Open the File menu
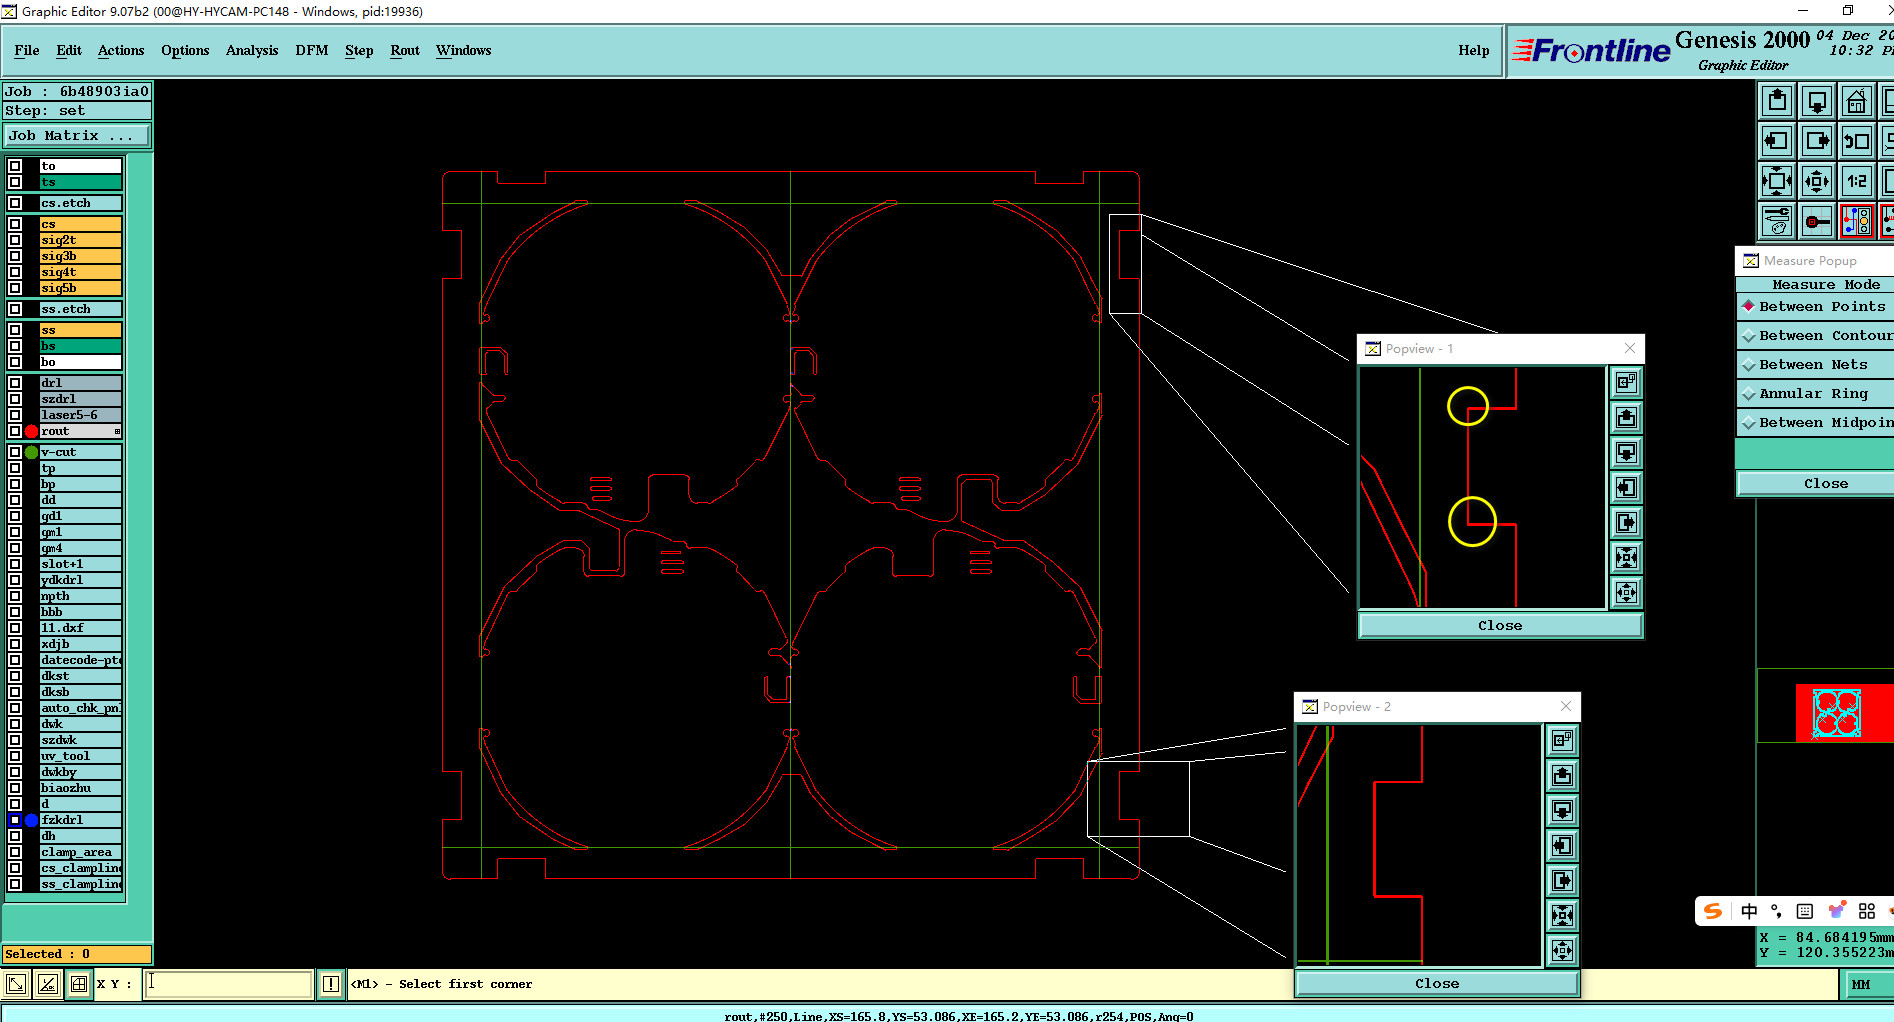The width and height of the screenshot is (1894, 1022). pyautogui.click(x=27, y=50)
